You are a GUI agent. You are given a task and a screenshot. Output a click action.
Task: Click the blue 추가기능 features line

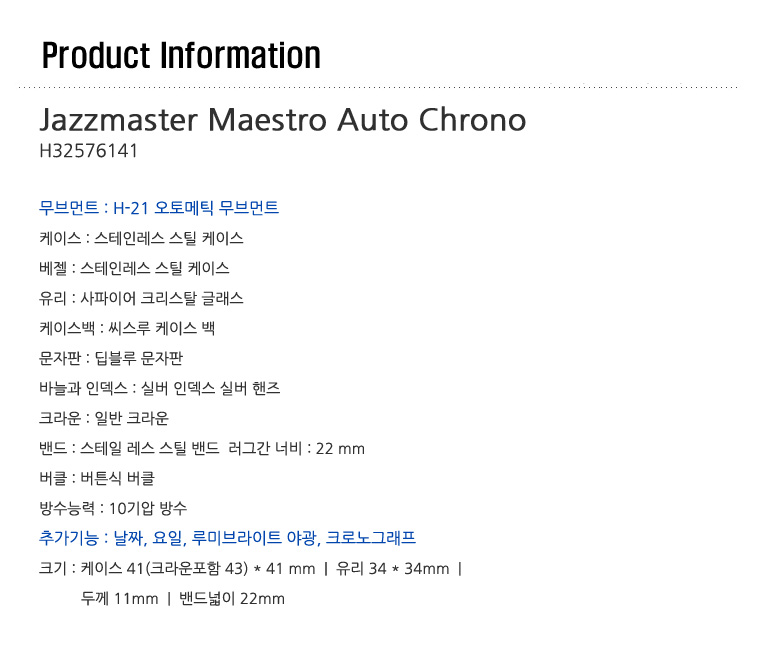pyautogui.click(x=227, y=538)
